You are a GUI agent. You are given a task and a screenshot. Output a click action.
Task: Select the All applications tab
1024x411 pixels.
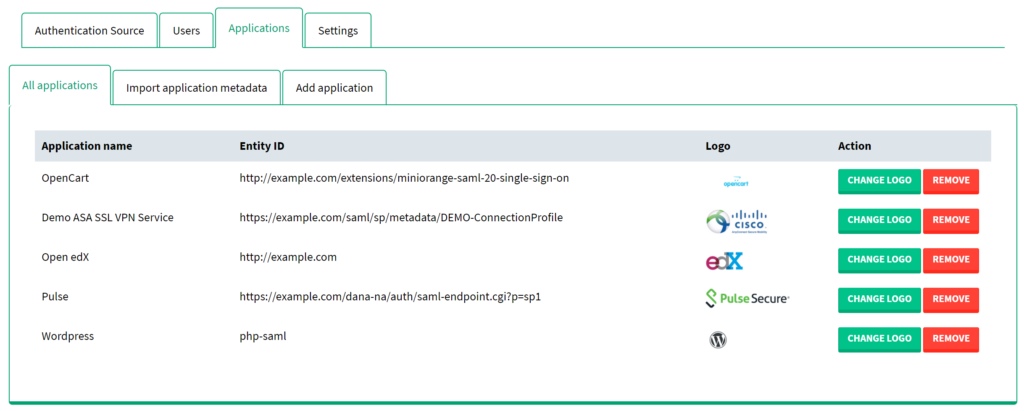60,85
